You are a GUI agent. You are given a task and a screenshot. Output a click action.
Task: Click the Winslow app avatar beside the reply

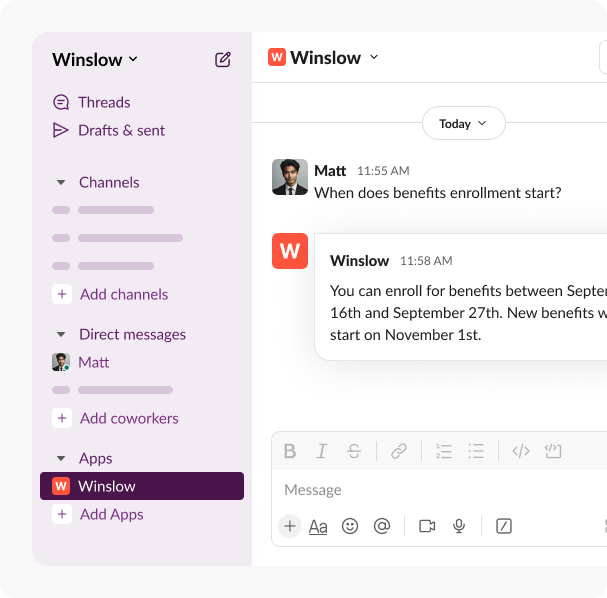click(290, 251)
